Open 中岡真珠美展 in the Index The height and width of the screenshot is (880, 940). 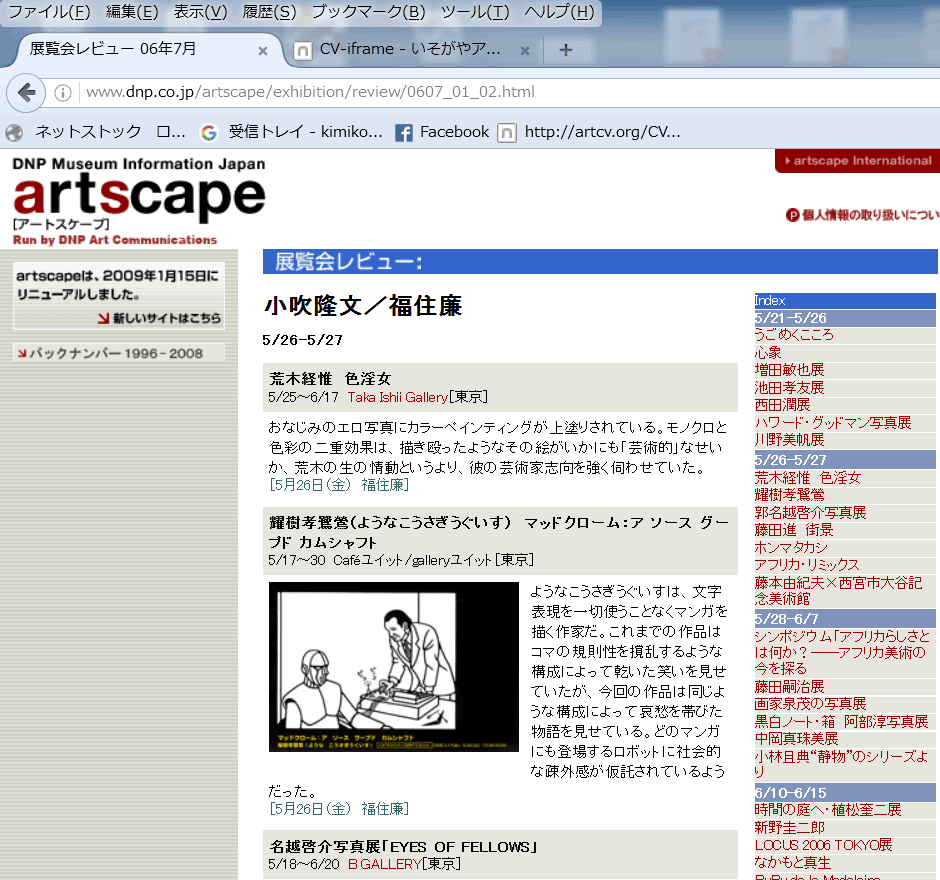click(796, 739)
